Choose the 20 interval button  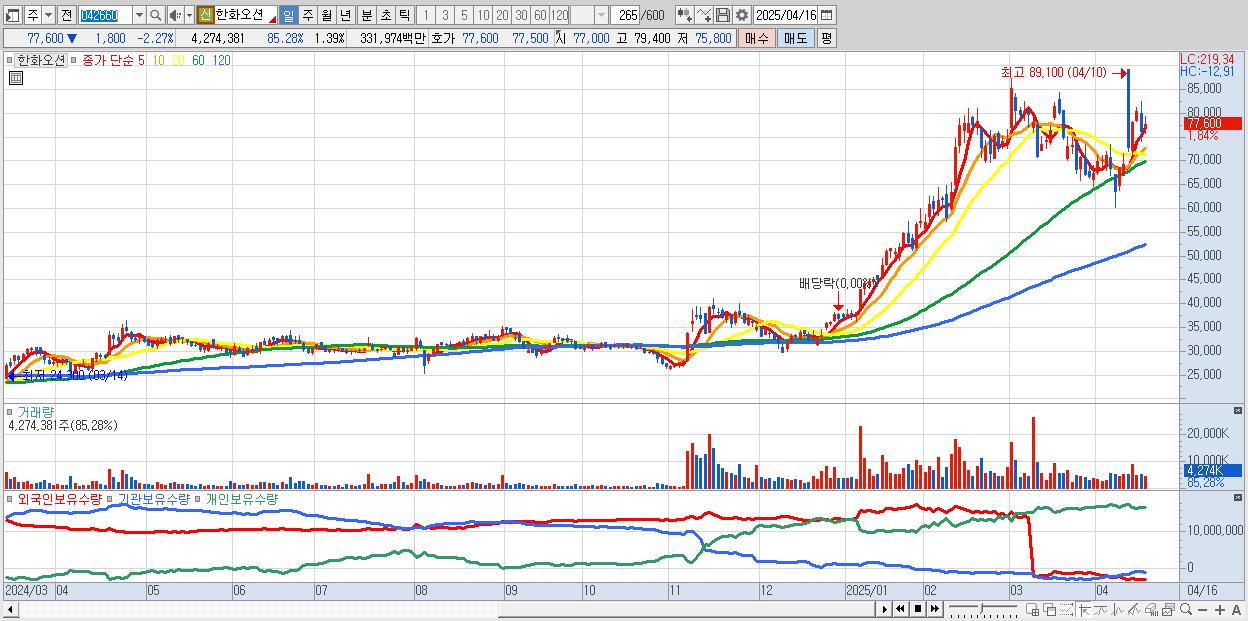tap(502, 15)
